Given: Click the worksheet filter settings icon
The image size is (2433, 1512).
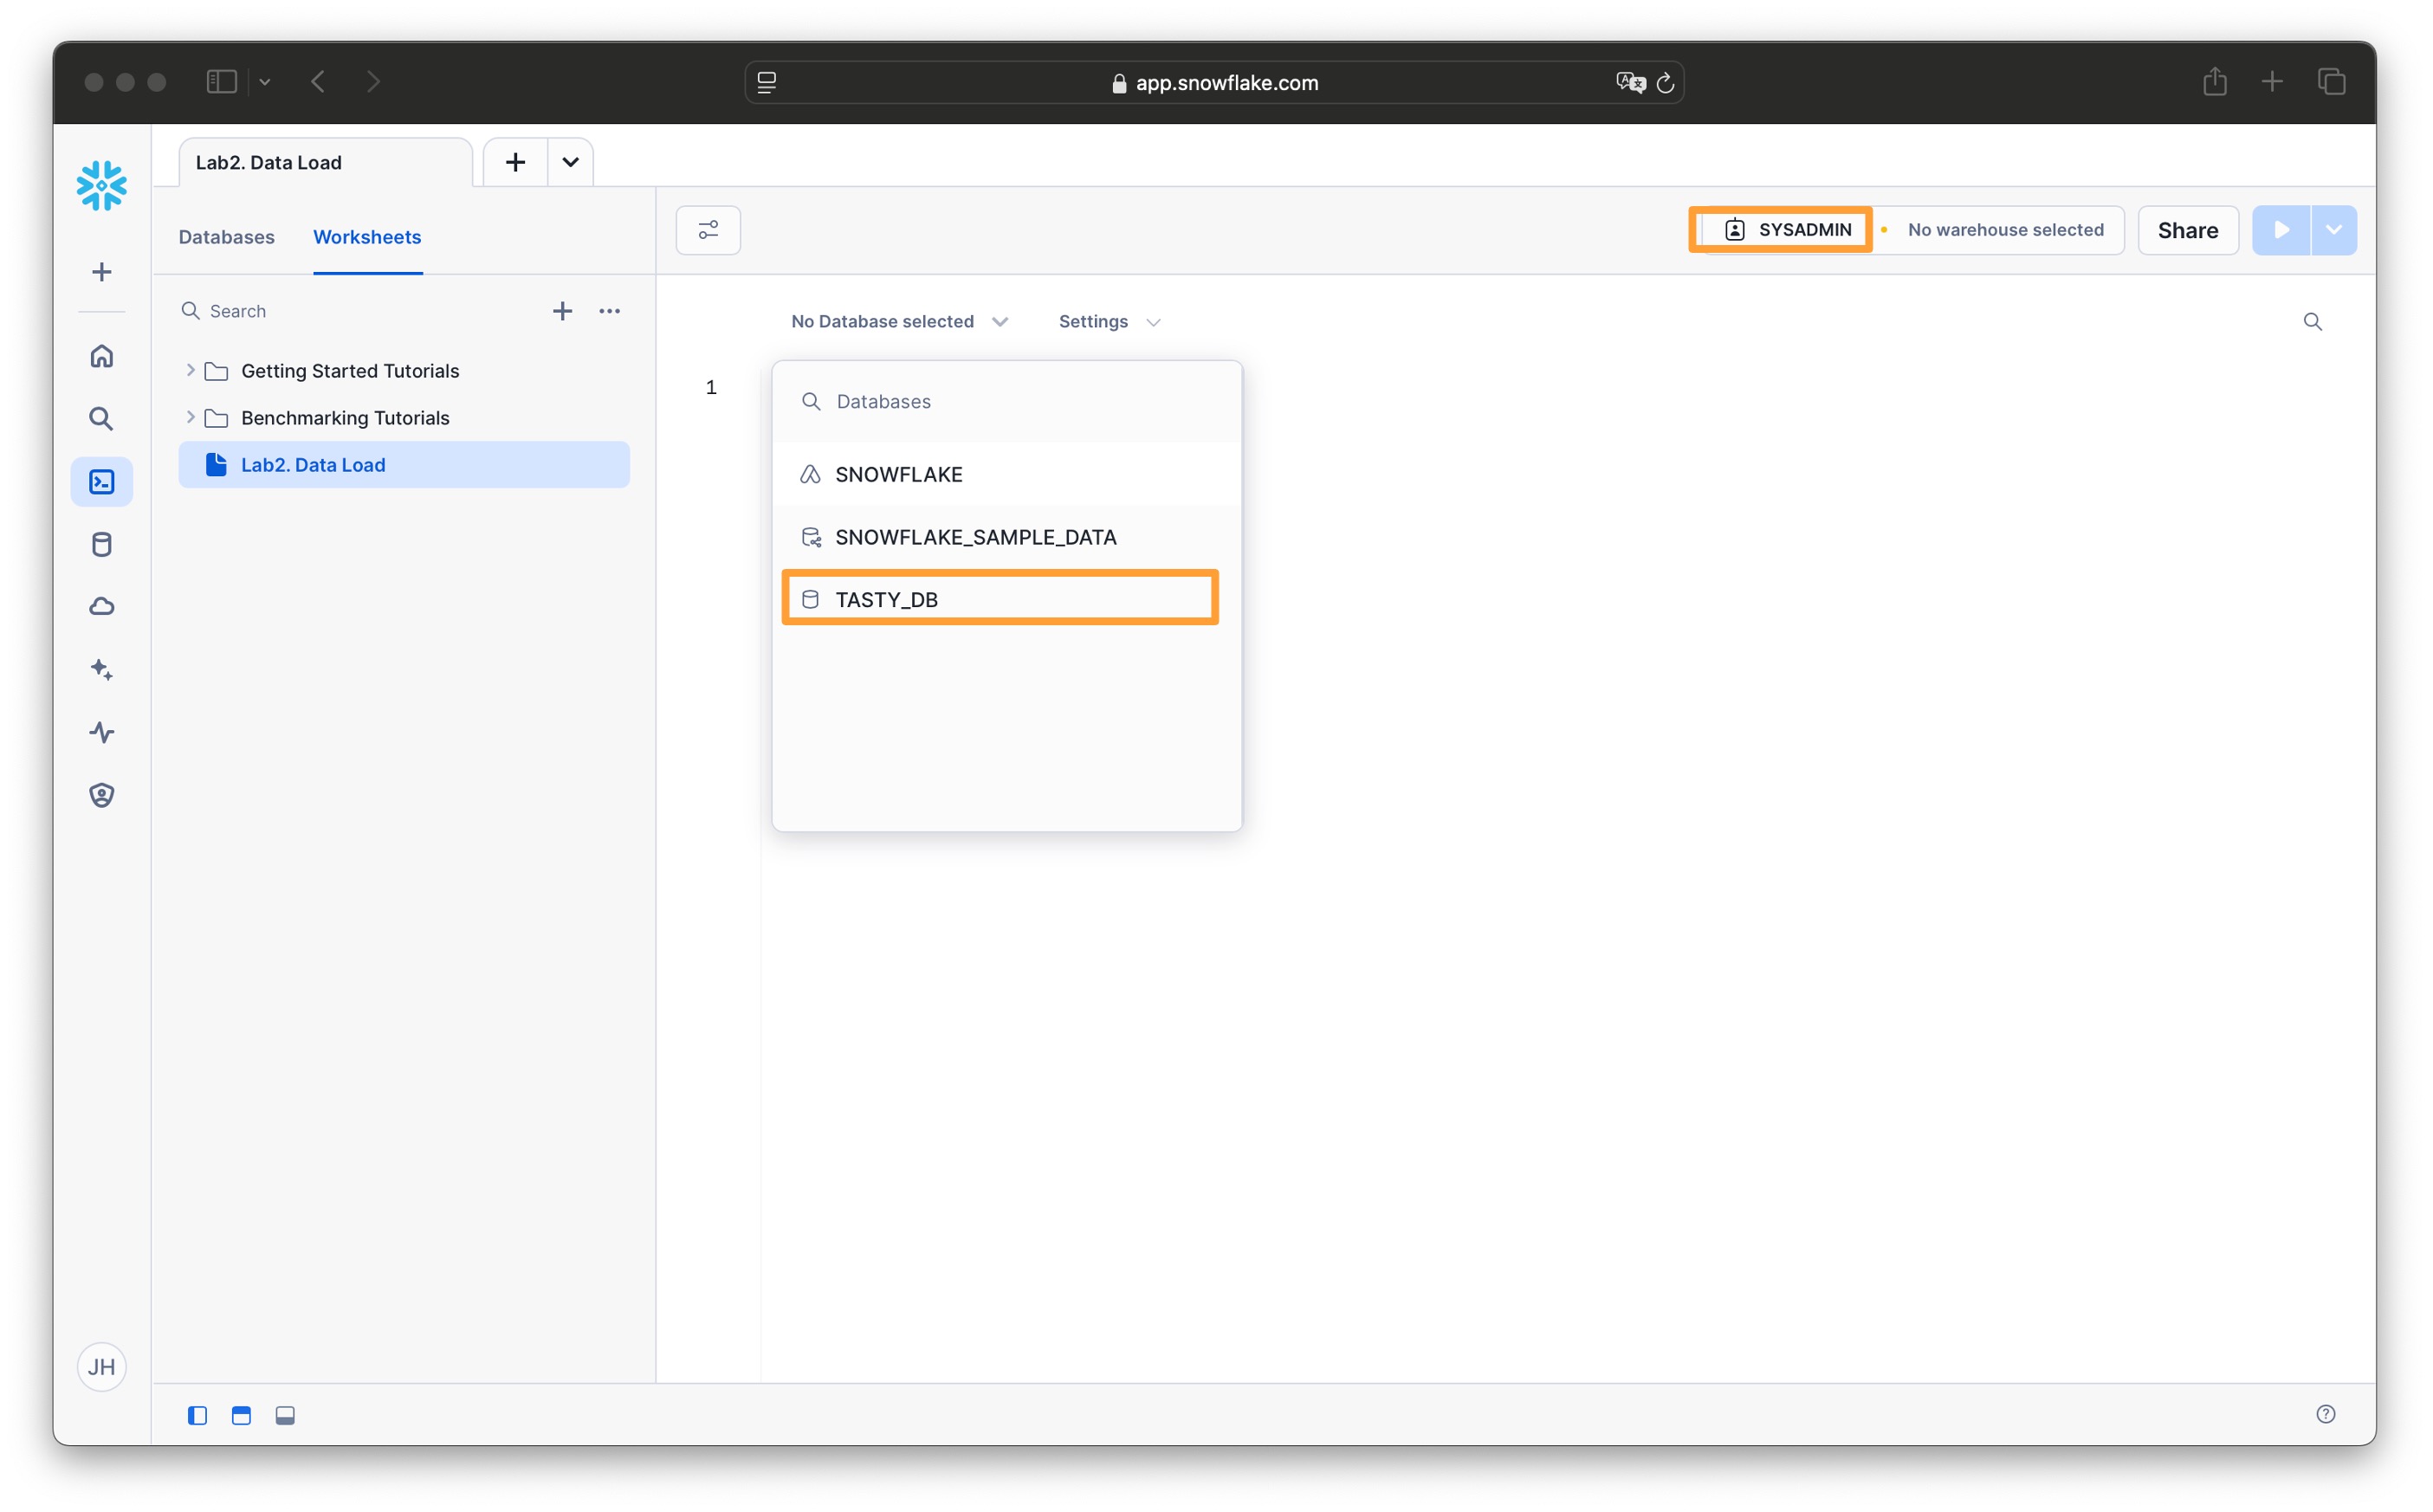Looking at the screenshot, I should (708, 230).
